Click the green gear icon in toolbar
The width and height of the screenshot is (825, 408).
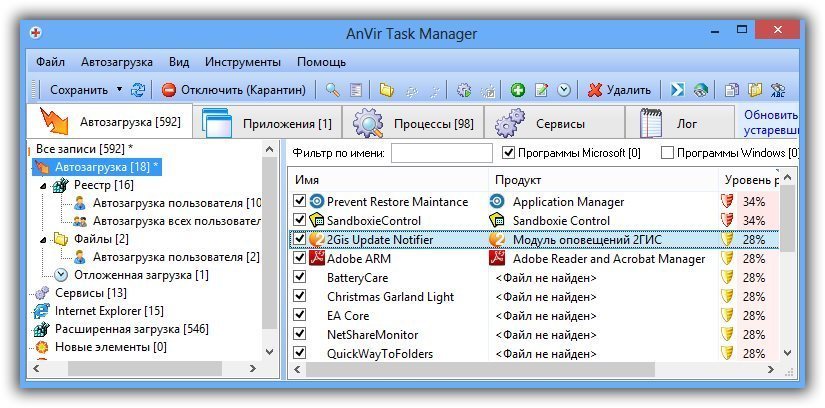click(464, 90)
